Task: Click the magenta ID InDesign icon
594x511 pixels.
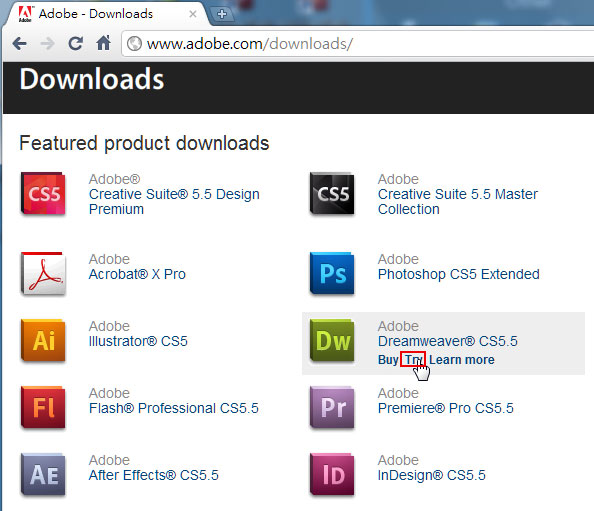Action: (332, 475)
